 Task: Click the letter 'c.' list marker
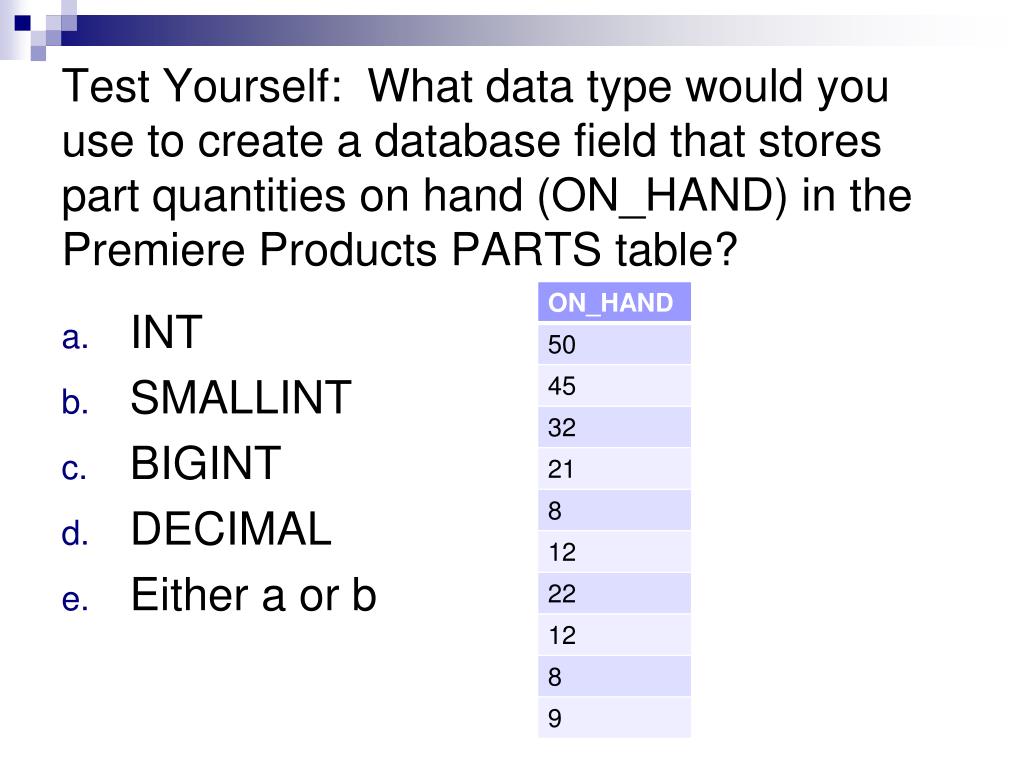click(74, 469)
